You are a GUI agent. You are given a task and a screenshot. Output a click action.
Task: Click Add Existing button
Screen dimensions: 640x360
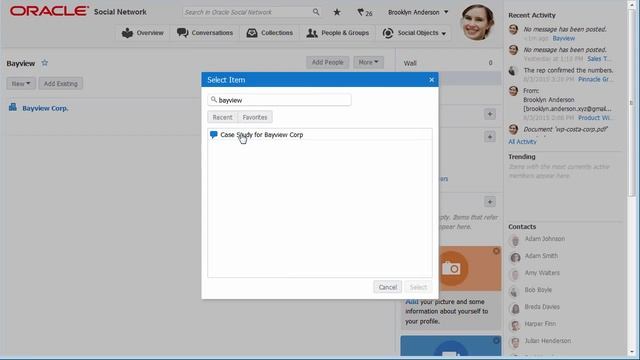(60, 83)
